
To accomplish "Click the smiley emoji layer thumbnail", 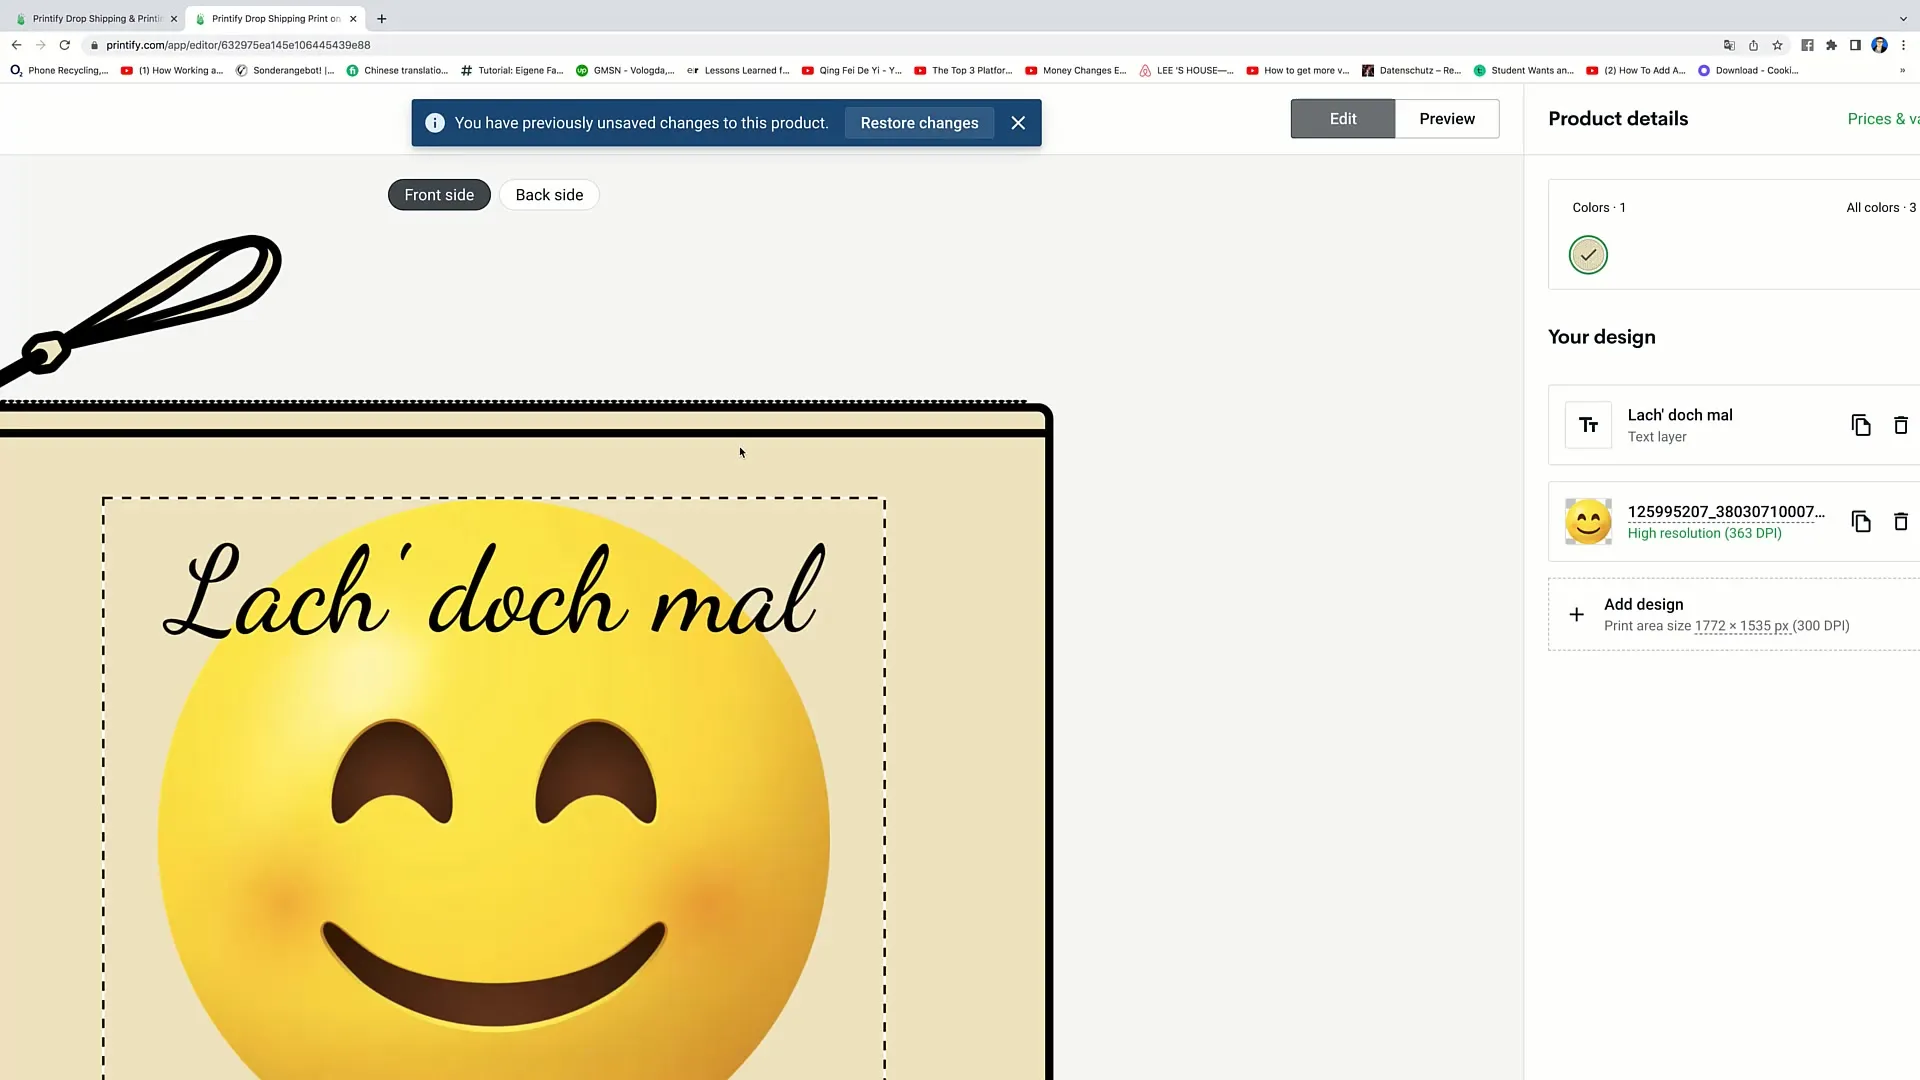I will [x=1588, y=522].
